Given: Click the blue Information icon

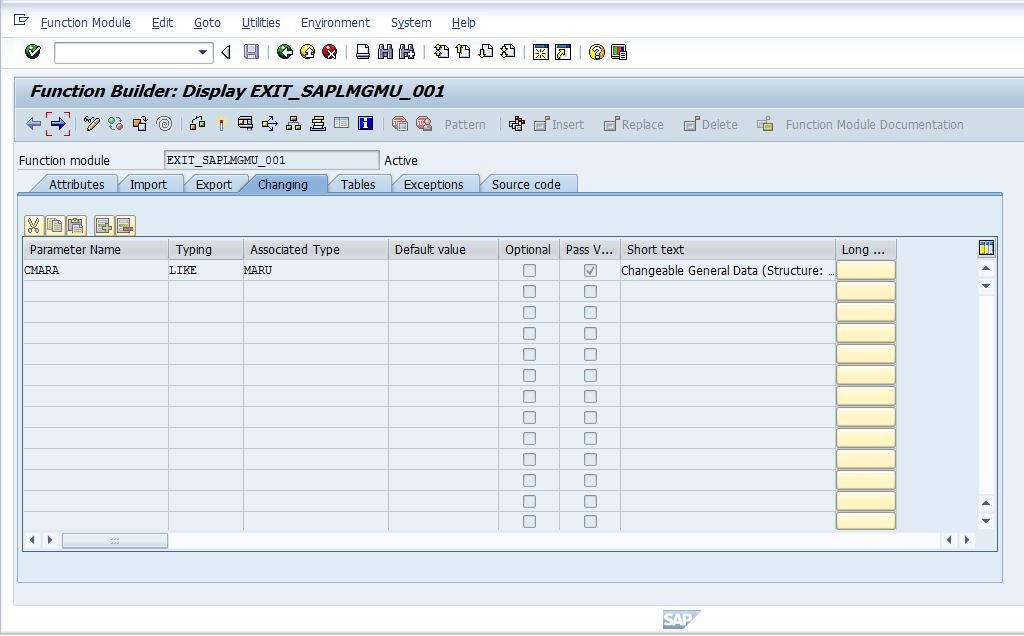Looking at the screenshot, I should [365, 123].
